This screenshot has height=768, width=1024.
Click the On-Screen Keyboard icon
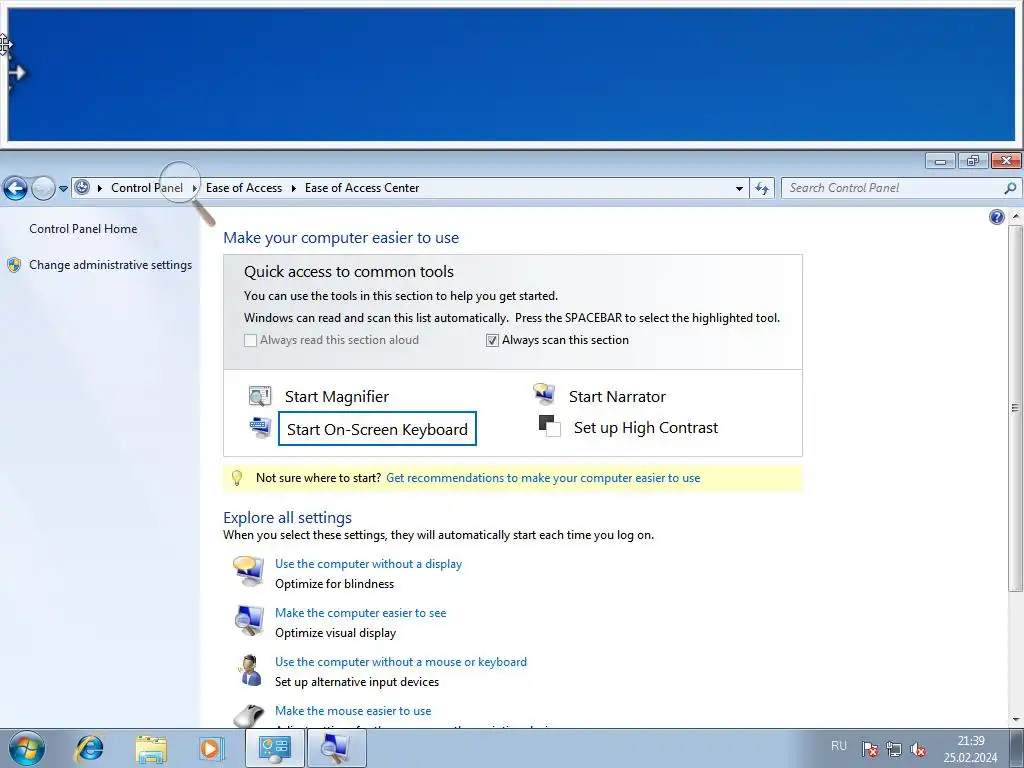point(261,428)
